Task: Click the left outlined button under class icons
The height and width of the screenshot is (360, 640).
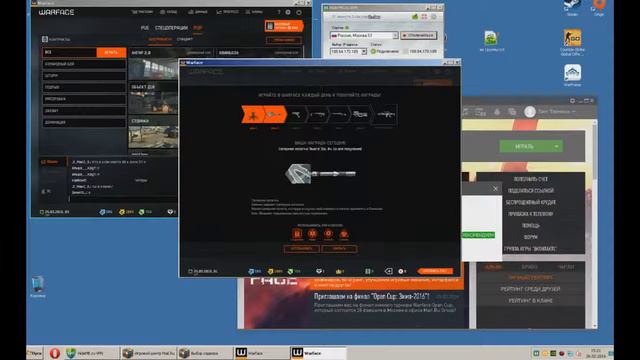Action: click(x=302, y=249)
